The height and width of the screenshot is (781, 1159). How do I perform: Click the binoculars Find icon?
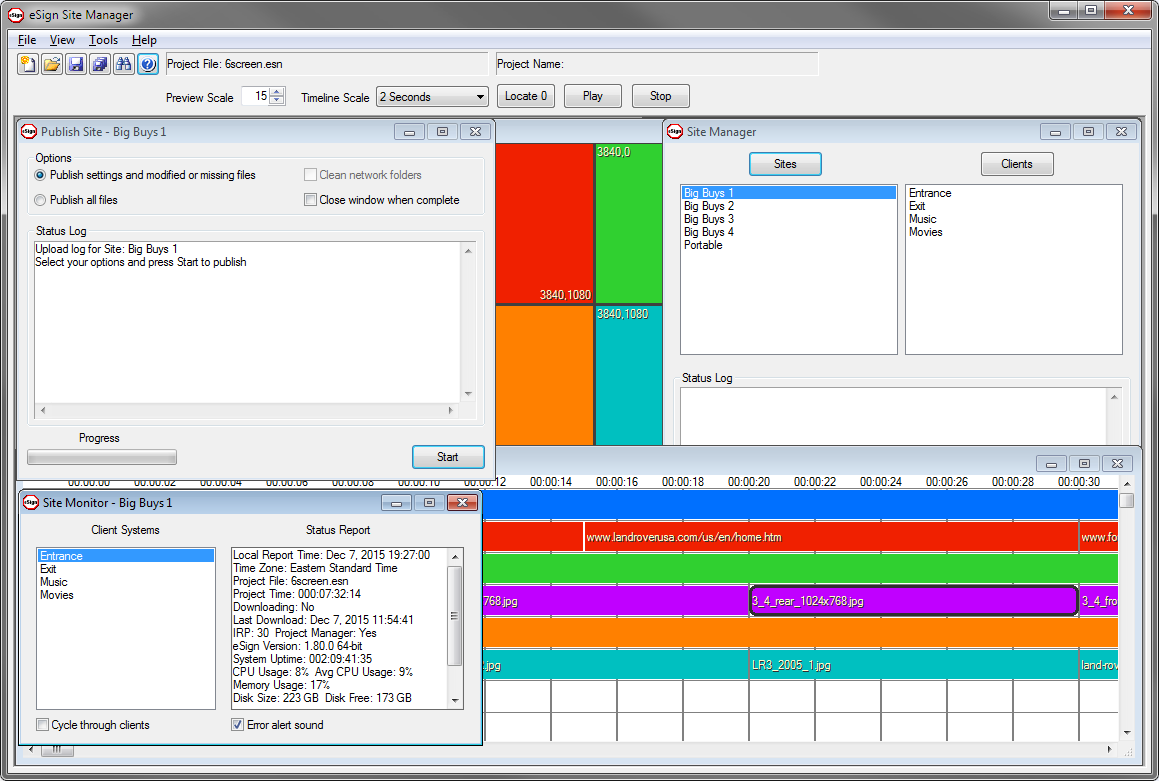124,65
